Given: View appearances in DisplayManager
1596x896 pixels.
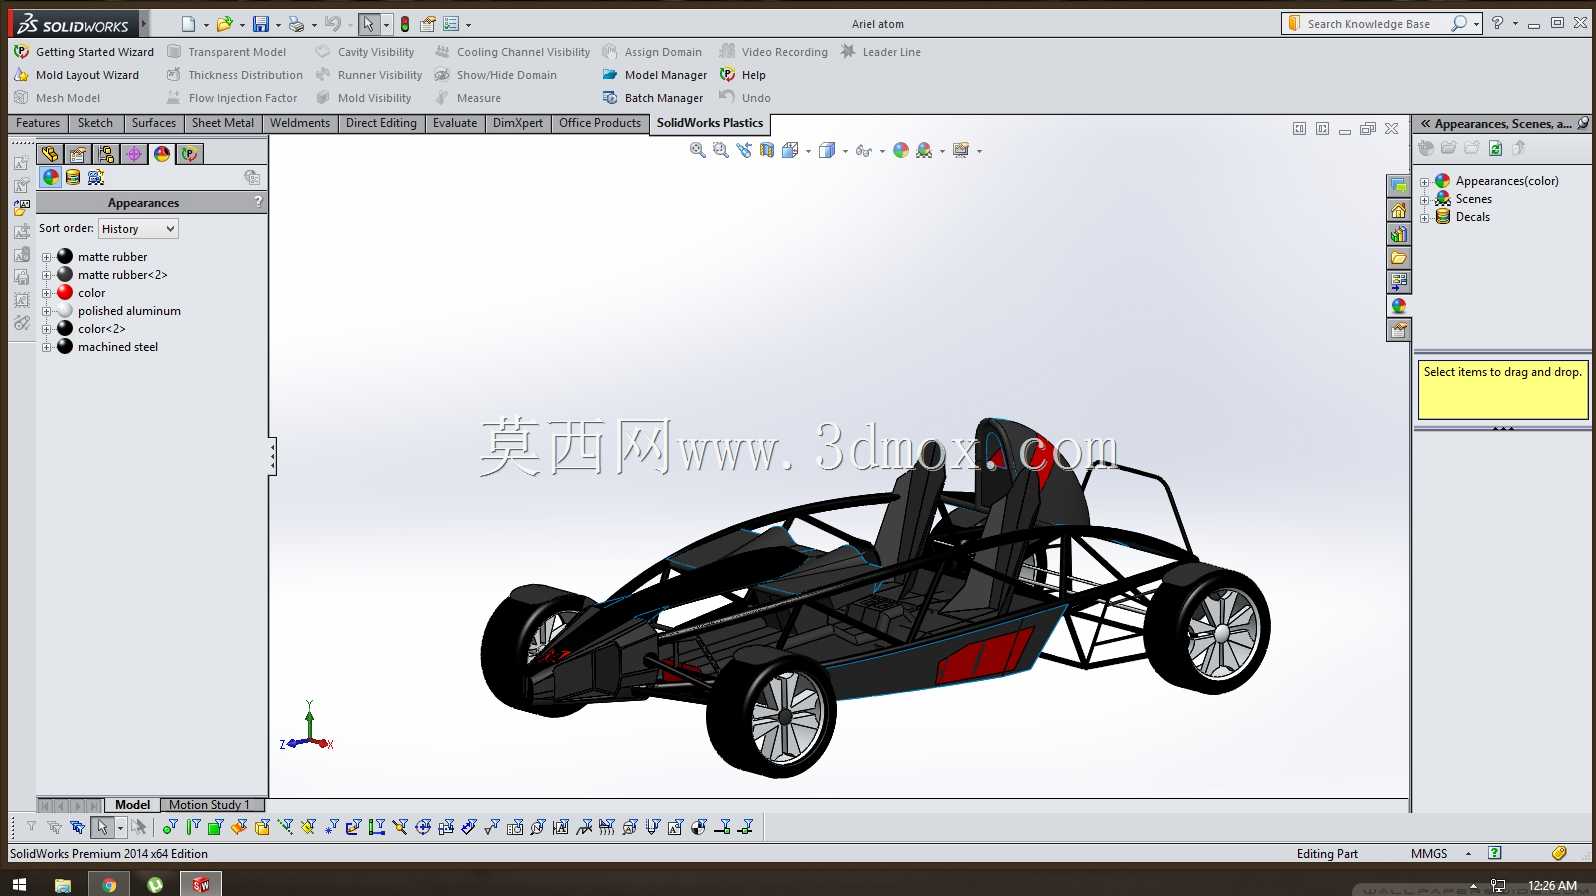Looking at the screenshot, I should pyautogui.click(x=51, y=177).
